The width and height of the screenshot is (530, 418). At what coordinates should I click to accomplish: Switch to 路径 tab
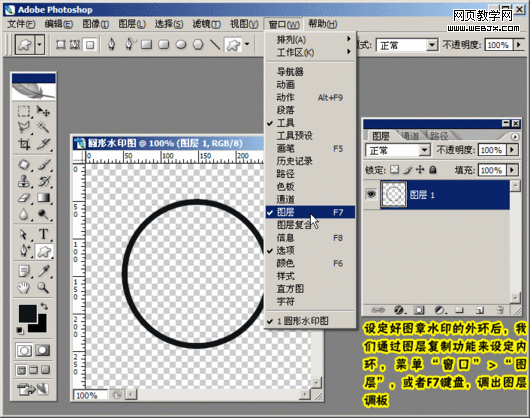[439, 136]
